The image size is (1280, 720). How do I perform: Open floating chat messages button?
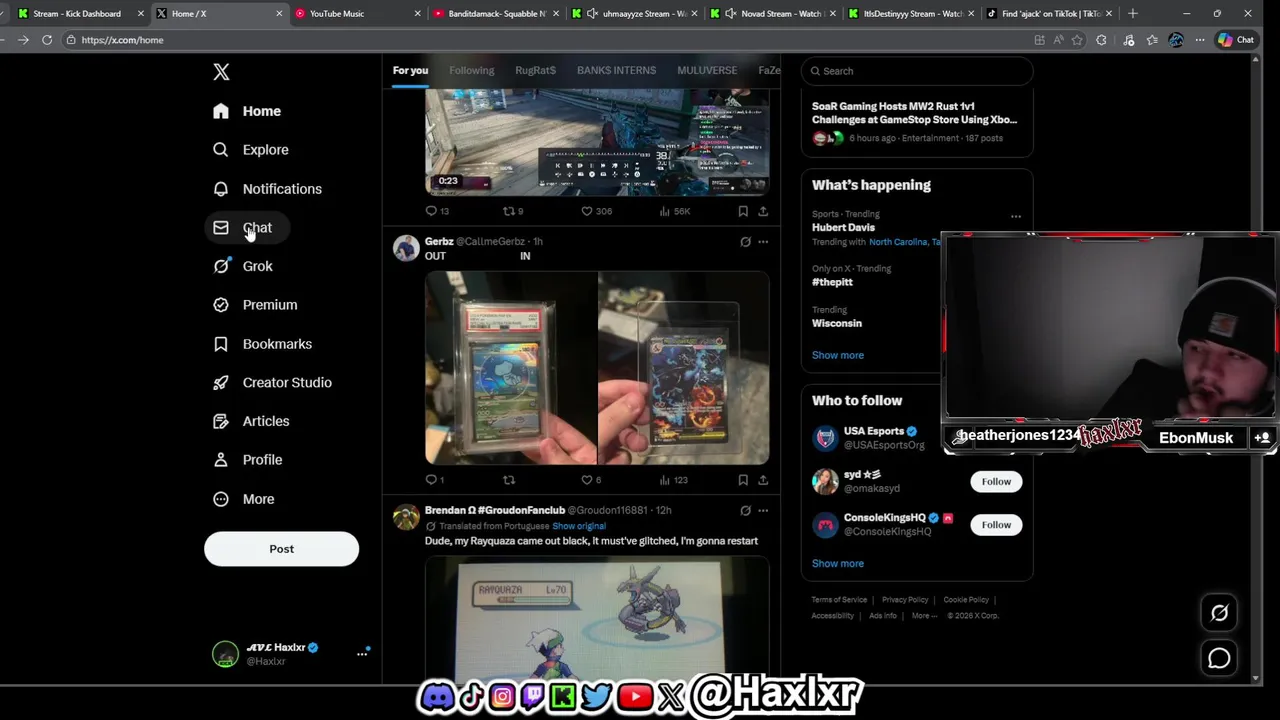(1219, 658)
